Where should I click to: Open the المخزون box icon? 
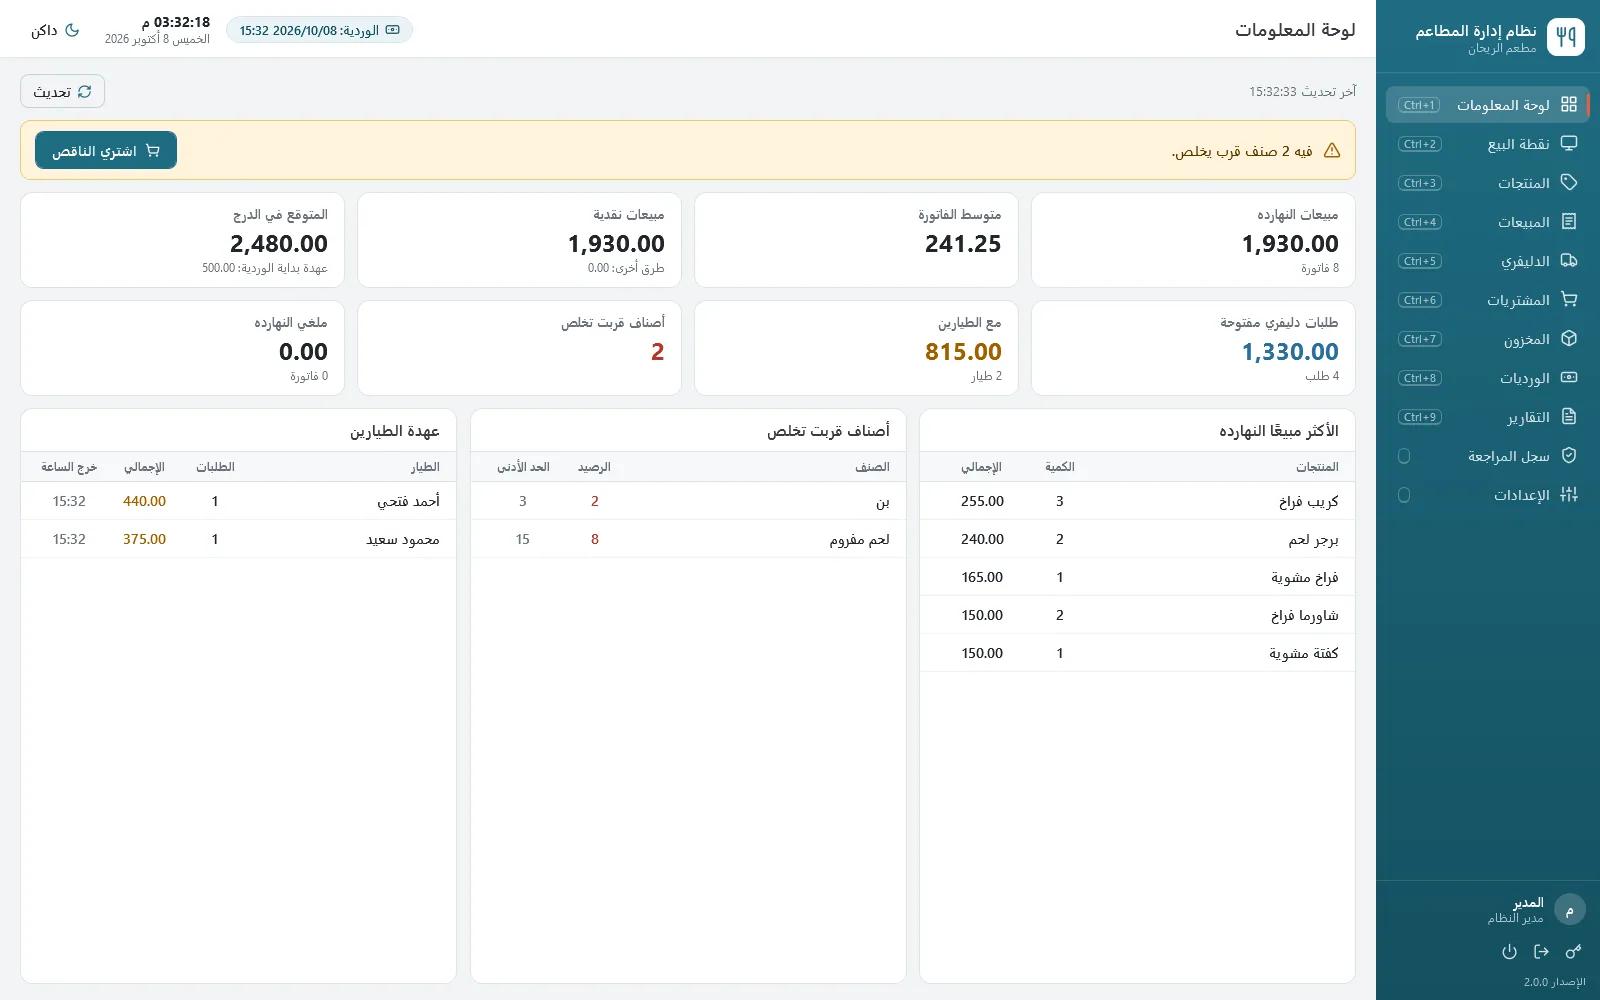coord(1569,339)
